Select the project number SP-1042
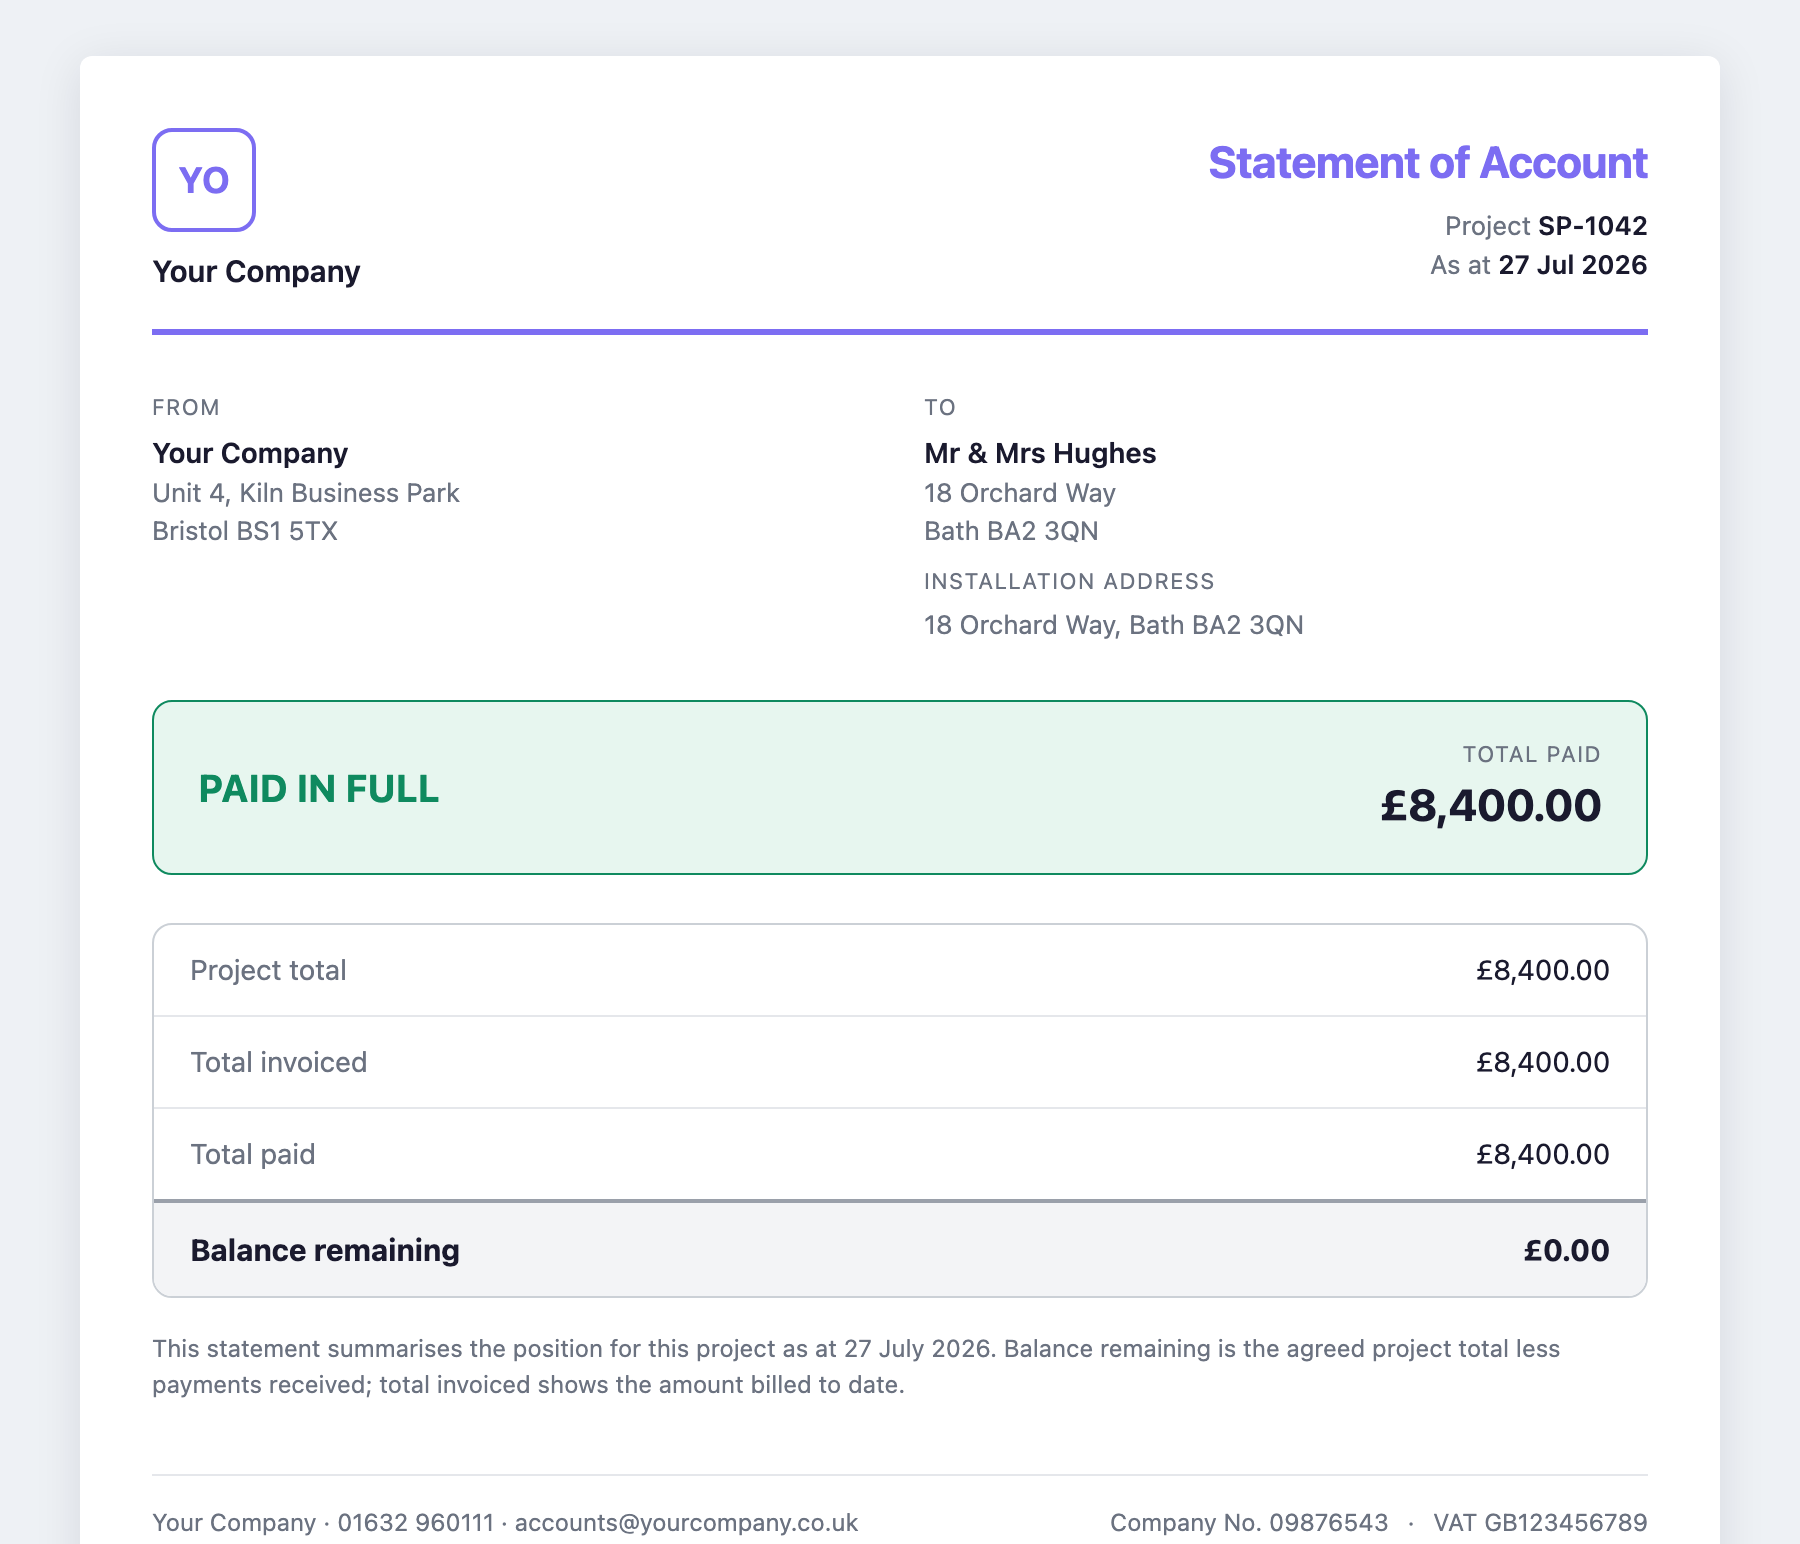The image size is (1800, 1544). pyautogui.click(x=1593, y=226)
